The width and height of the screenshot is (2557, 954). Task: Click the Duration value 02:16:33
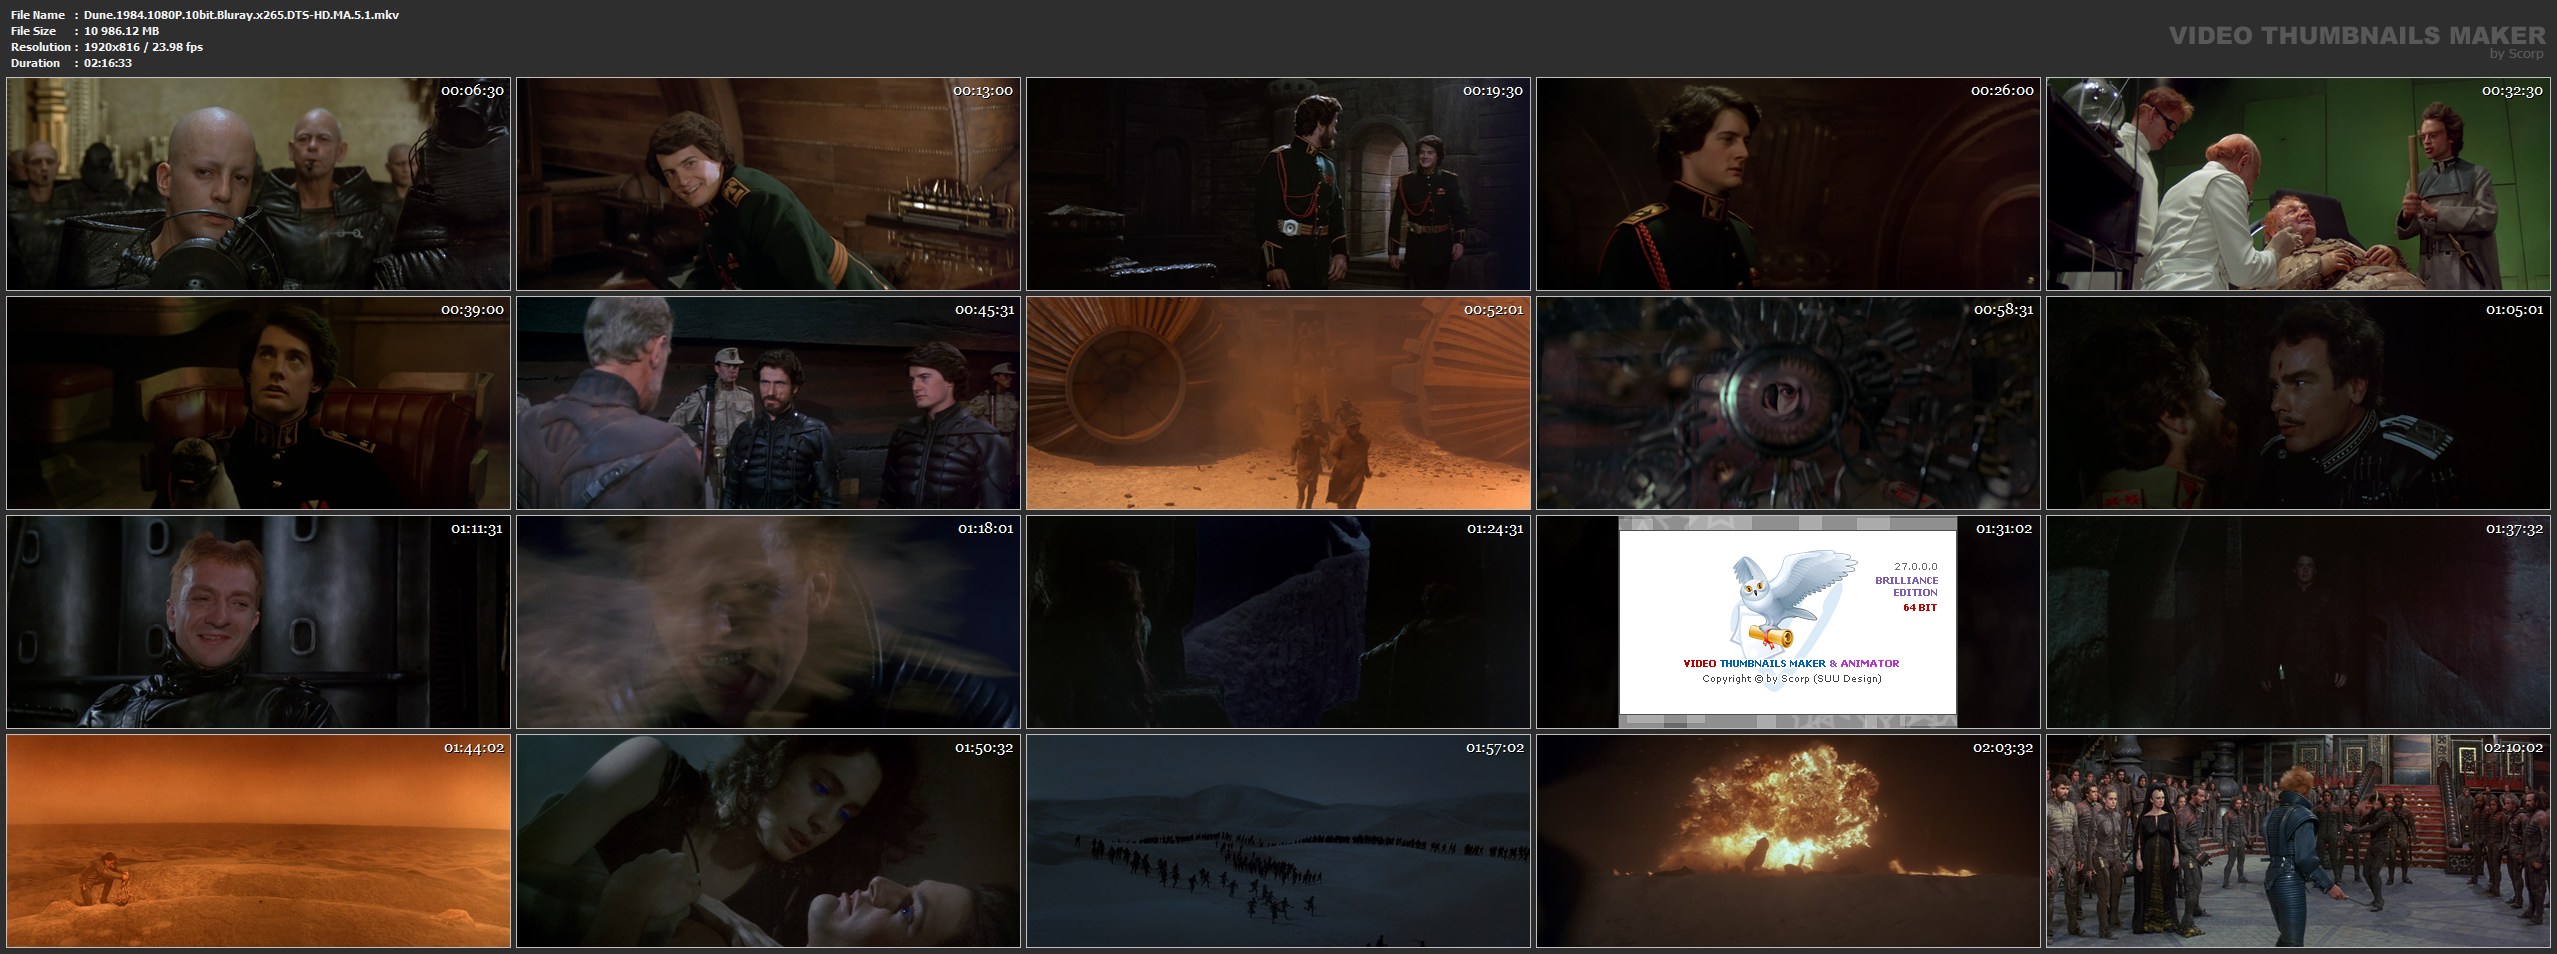pyautogui.click(x=108, y=63)
